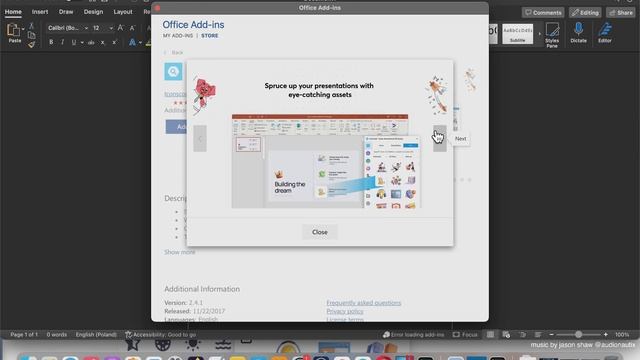Switch to the Home ribbon tab
Viewport: 640px width, 360px height.
tap(13, 12)
